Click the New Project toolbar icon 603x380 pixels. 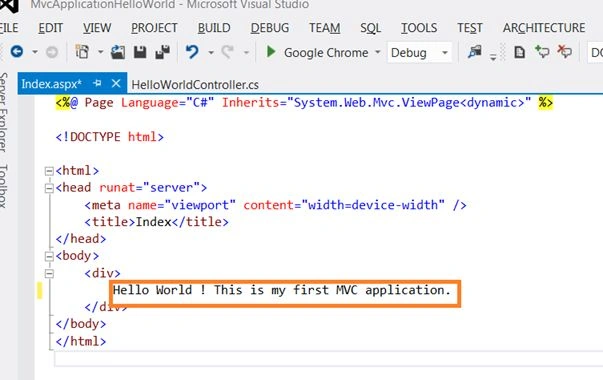click(82, 52)
